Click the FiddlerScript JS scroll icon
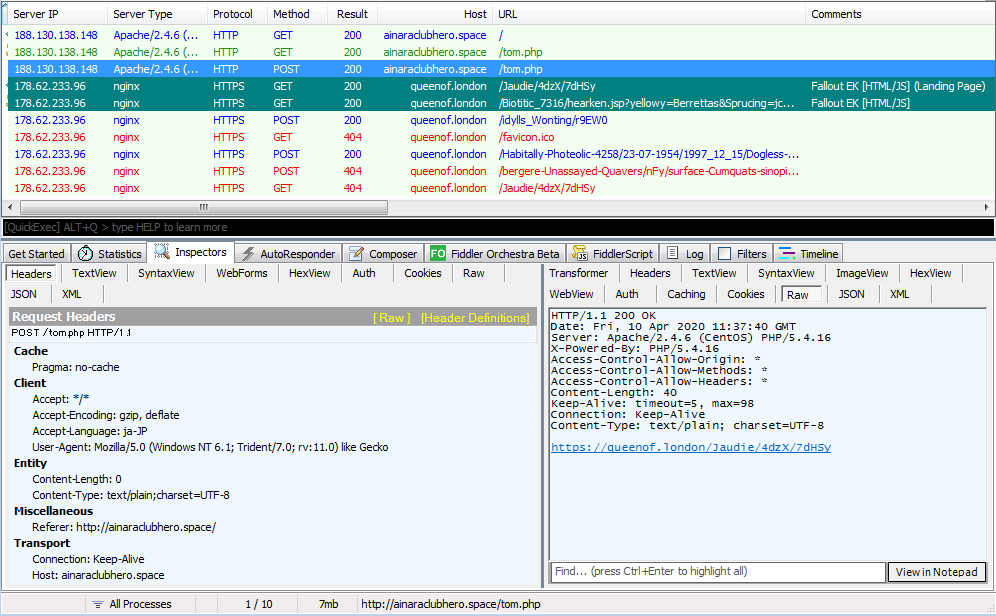Viewport: 996px width, 616px height. 579,253
